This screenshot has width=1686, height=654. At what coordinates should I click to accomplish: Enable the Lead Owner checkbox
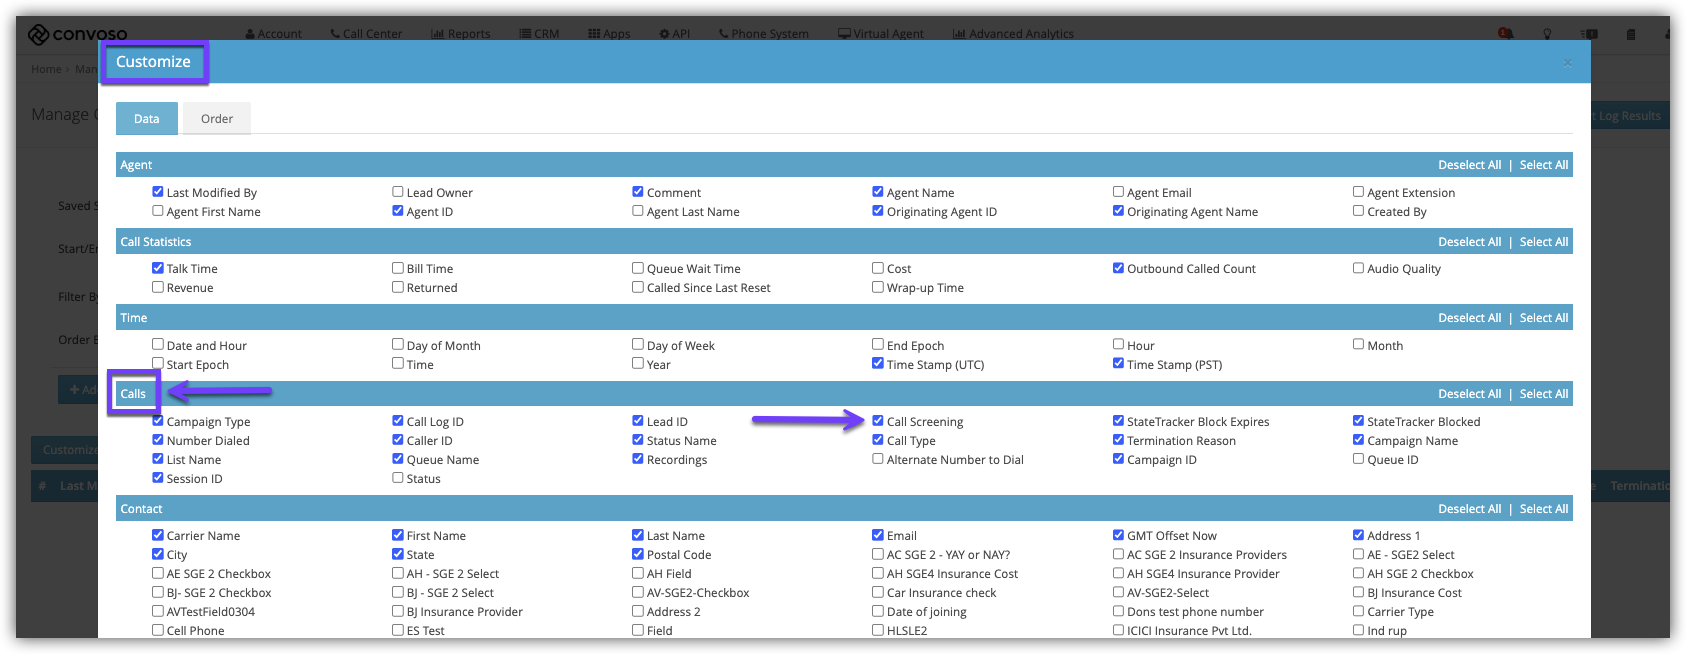pos(398,192)
